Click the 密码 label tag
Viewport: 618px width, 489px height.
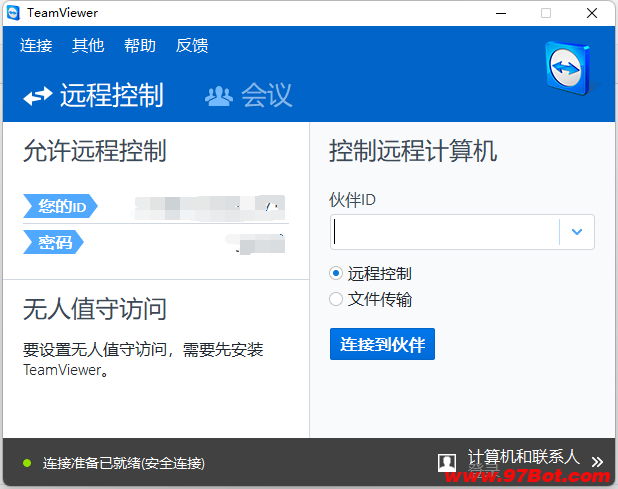54,242
